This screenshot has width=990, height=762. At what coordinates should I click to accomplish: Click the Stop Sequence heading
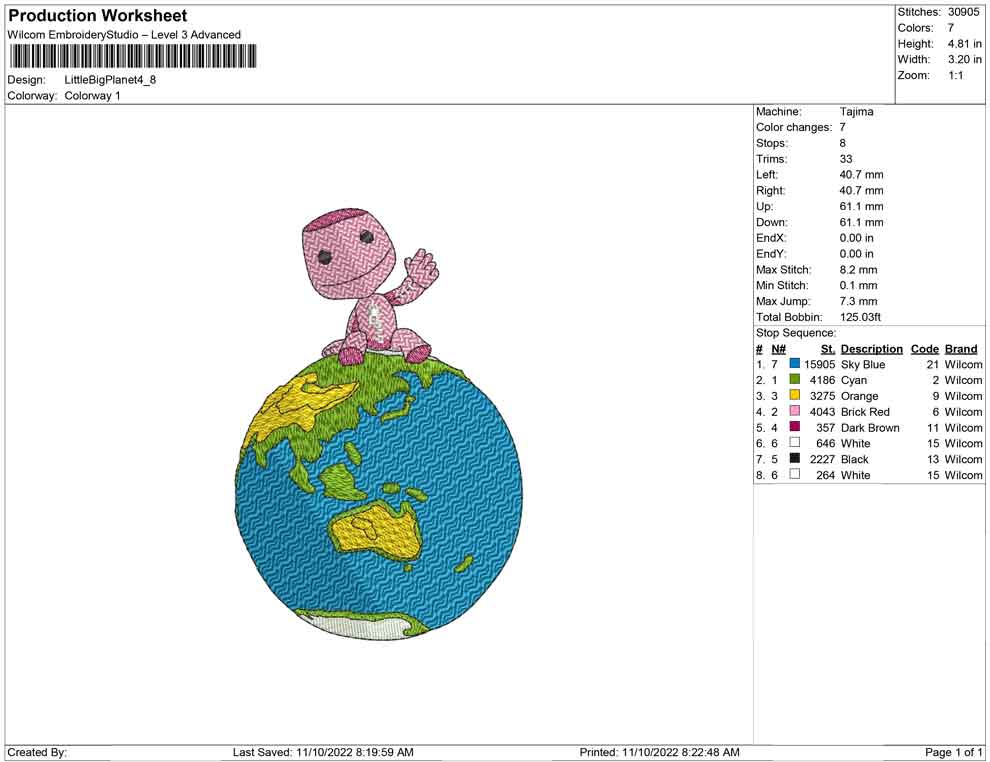tap(796, 333)
